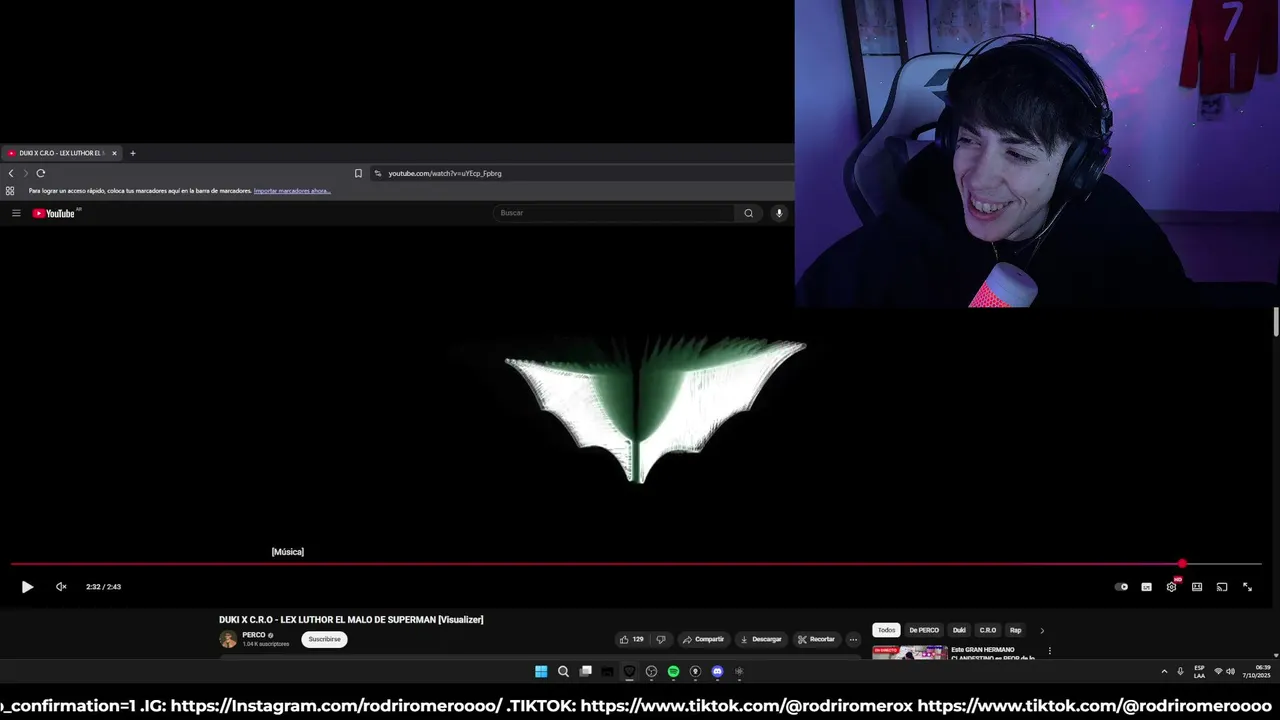Click the red playhead dot on the timeline
Viewport: 1280px width, 720px height.
[1182, 564]
